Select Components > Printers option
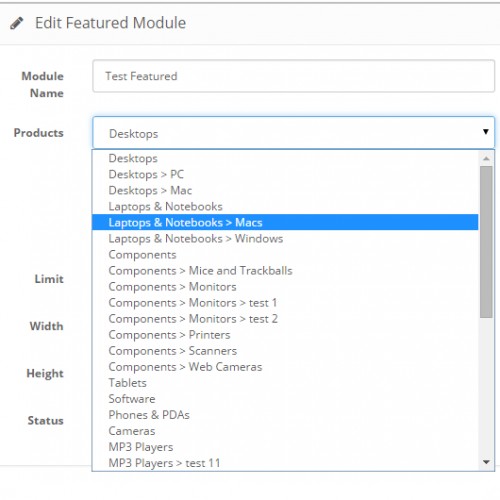 click(285, 335)
